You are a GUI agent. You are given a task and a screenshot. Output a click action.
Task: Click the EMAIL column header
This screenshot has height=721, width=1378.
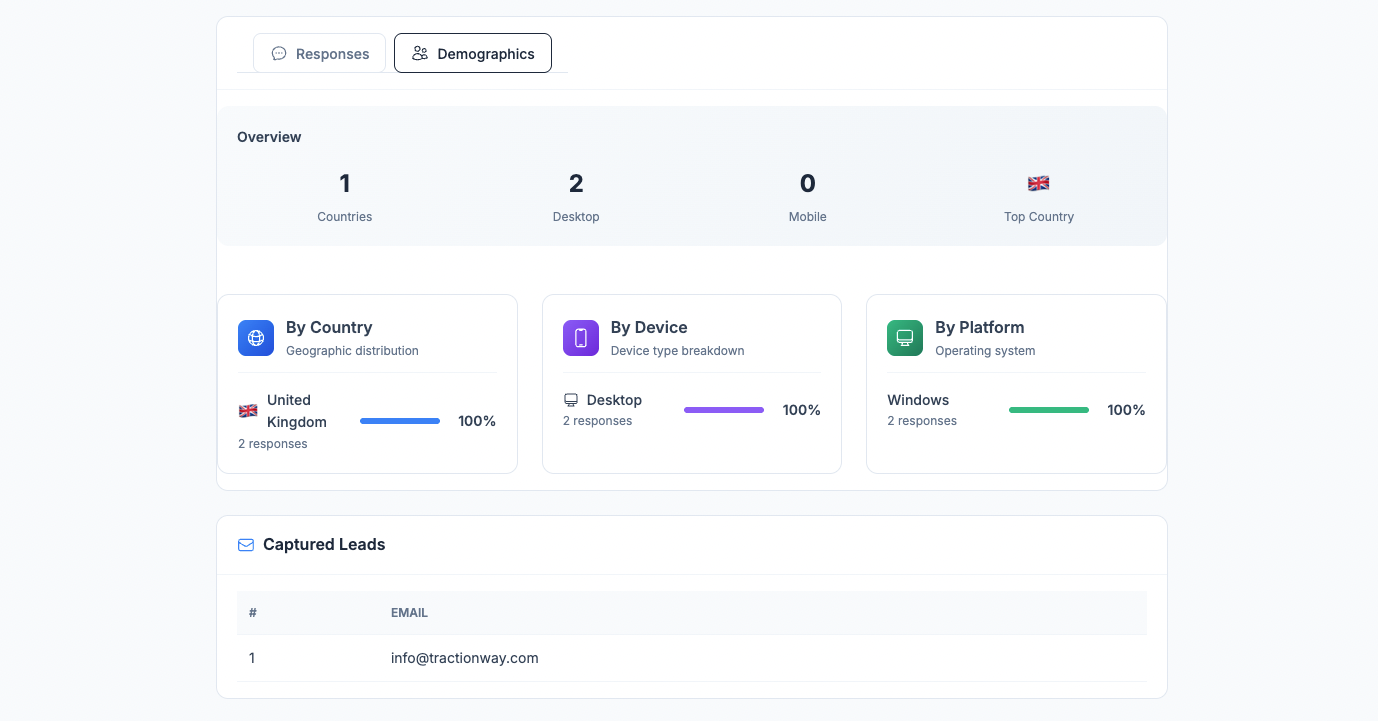409,612
